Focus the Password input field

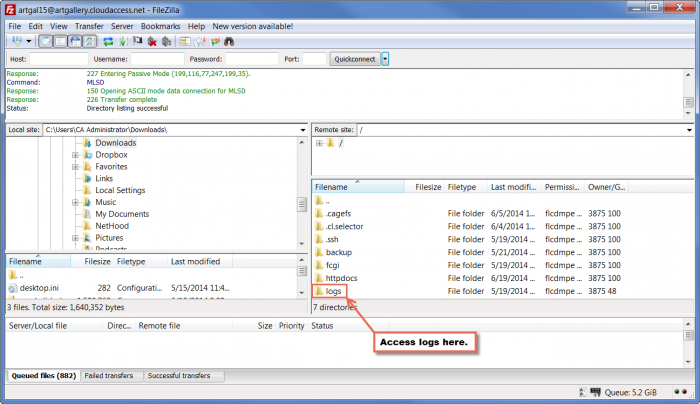tap(252, 59)
